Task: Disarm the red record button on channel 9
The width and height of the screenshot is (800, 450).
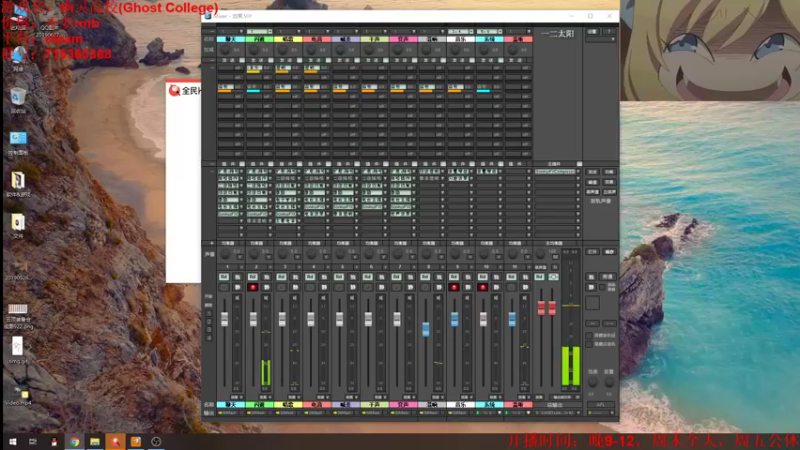Action: [454, 288]
